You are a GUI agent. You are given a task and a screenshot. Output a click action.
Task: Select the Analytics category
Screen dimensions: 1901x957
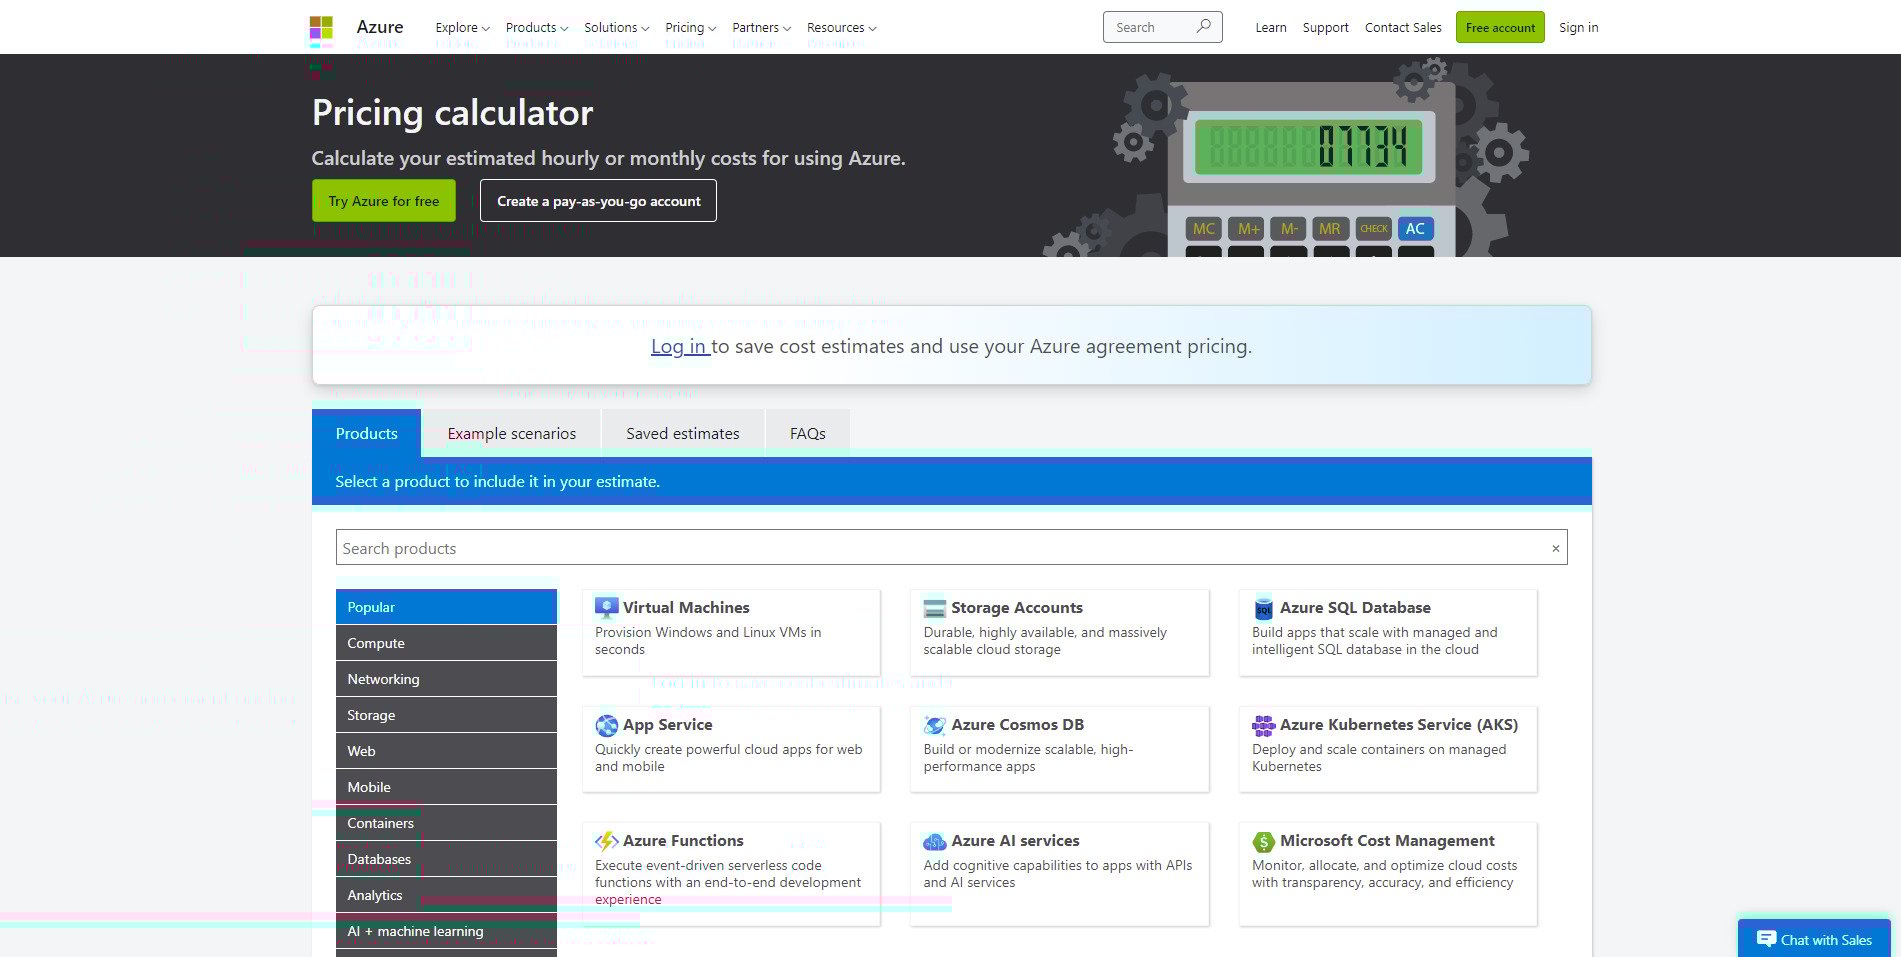coord(446,895)
